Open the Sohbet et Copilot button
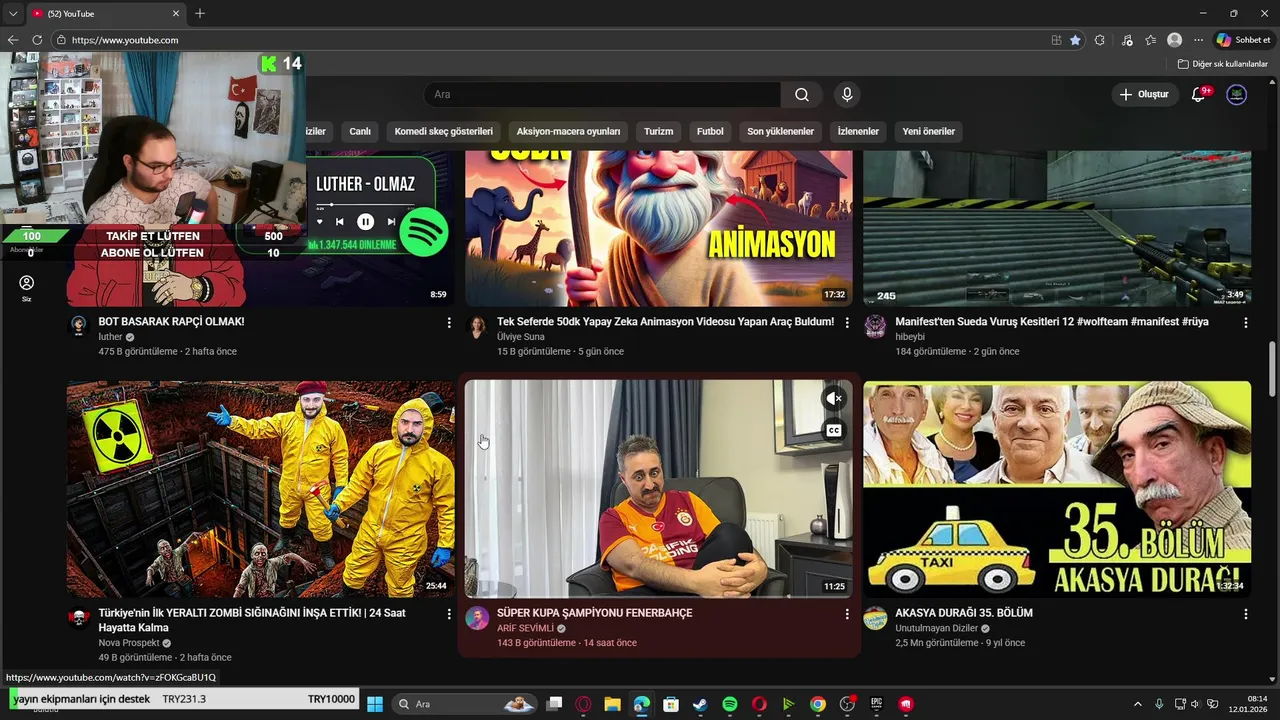The image size is (1280, 720). click(x=1243, y=40)
